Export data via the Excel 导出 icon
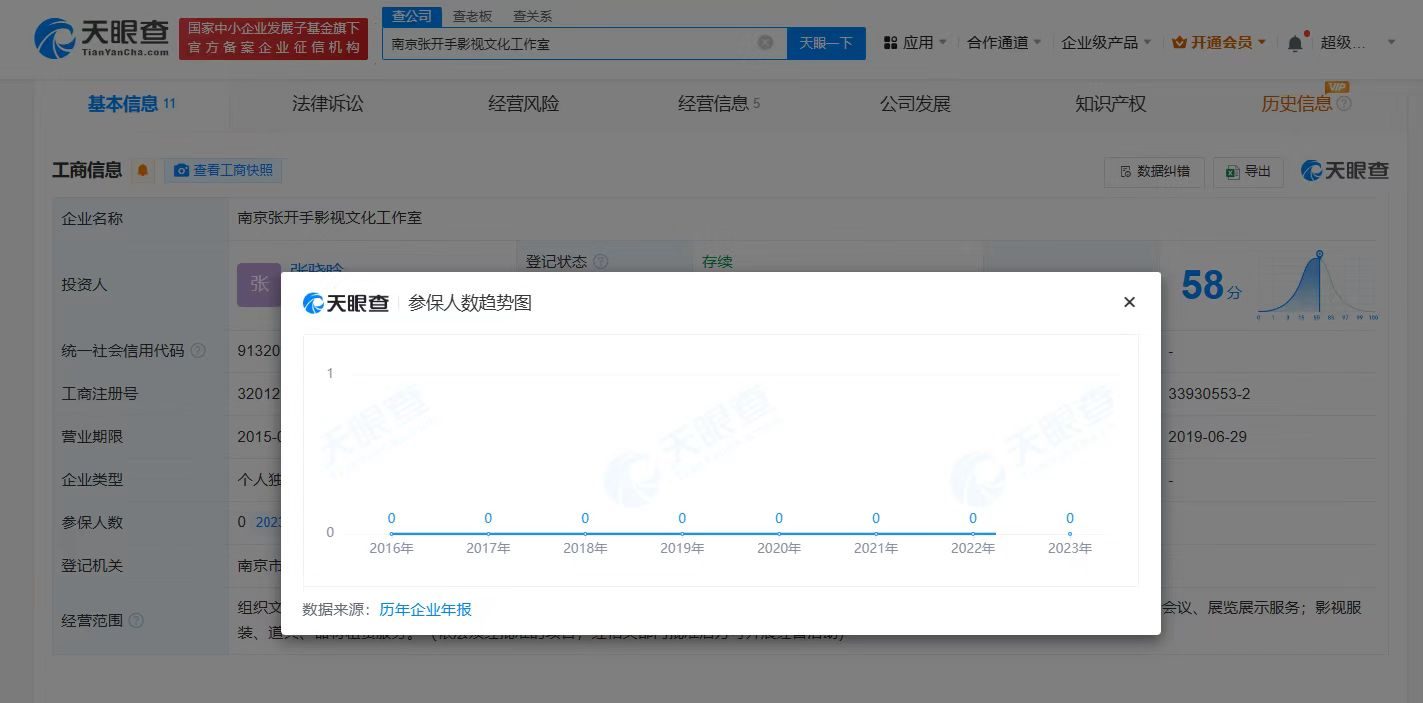 click(x=1231, y=171)
